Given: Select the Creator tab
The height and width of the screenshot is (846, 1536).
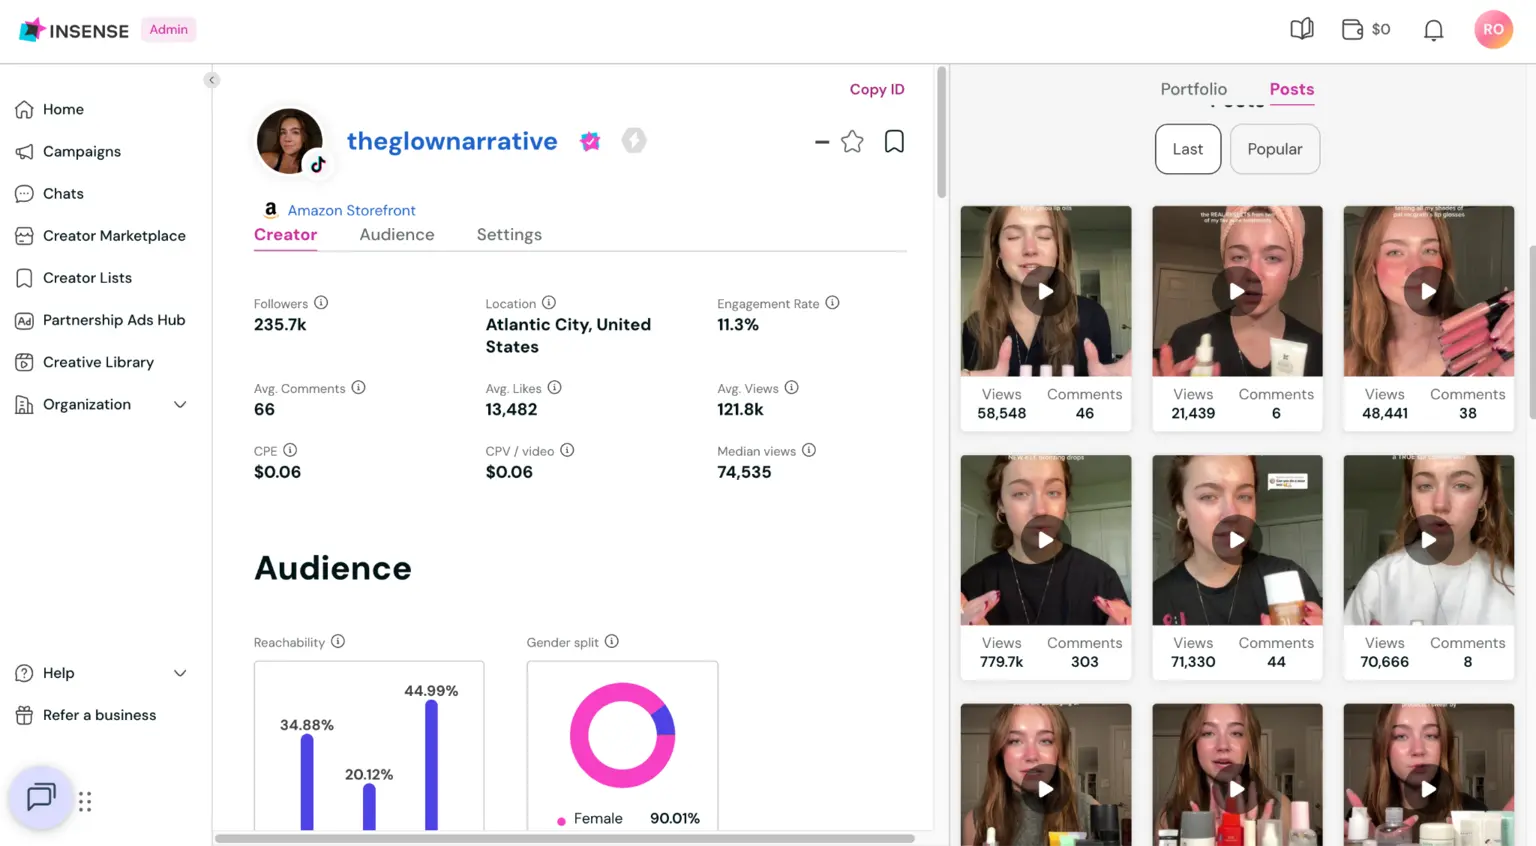Looking at the screenshot, I should 285,235.
